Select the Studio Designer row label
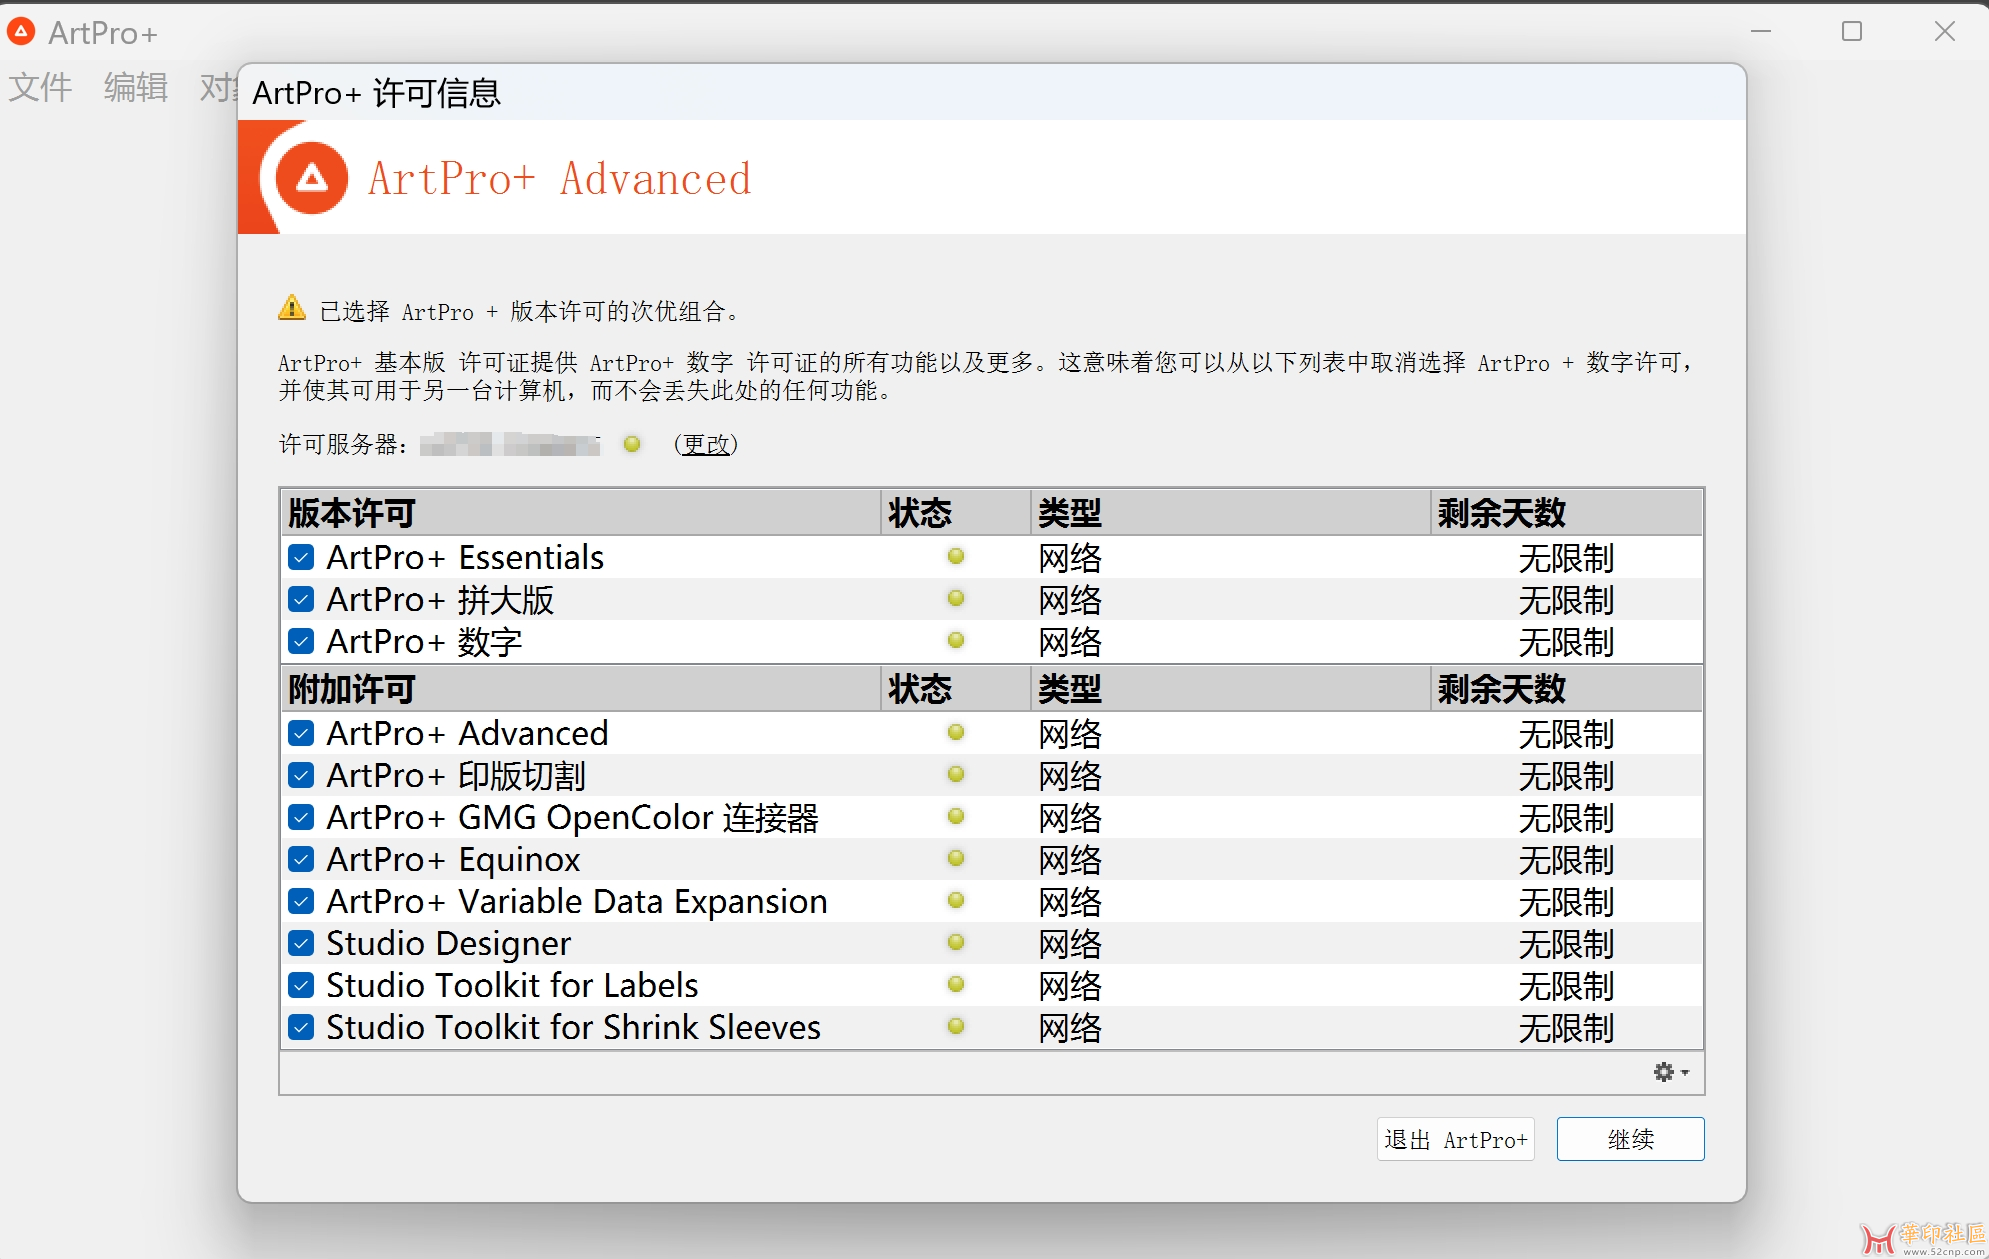Screen dimensions: 1989x1259 click(449, 943)
